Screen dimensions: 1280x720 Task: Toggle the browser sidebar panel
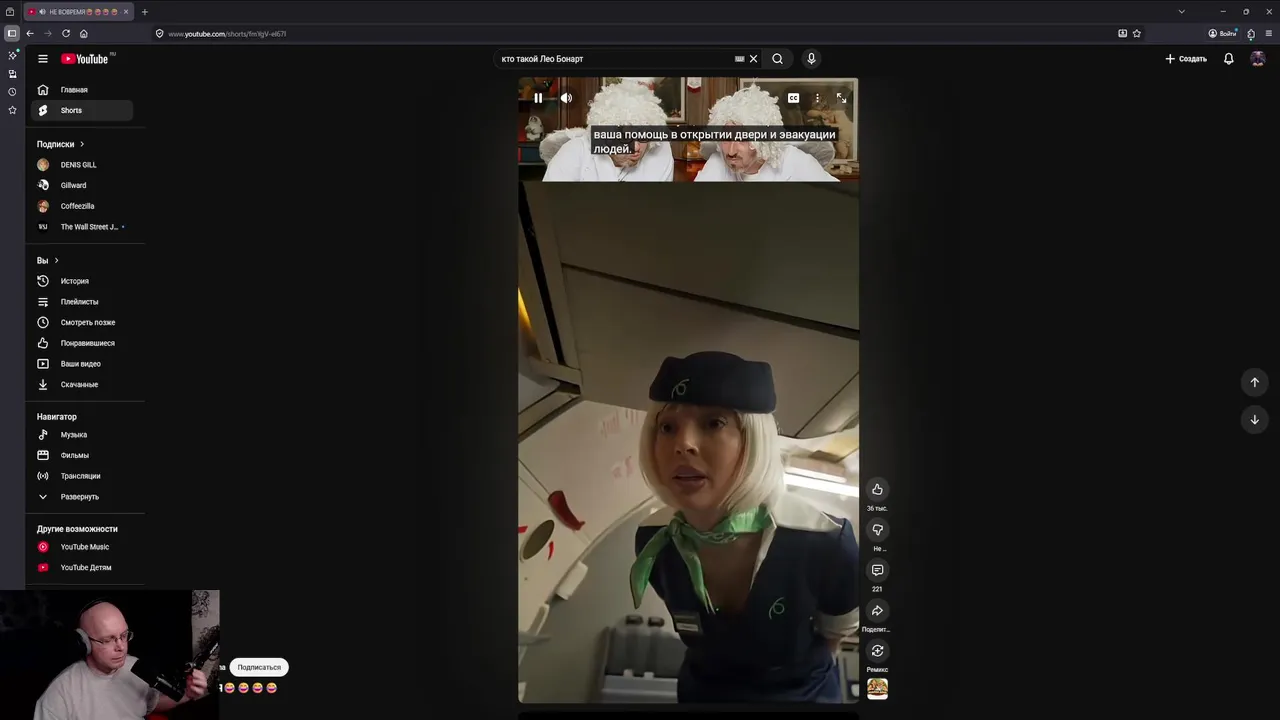(12, 33)
